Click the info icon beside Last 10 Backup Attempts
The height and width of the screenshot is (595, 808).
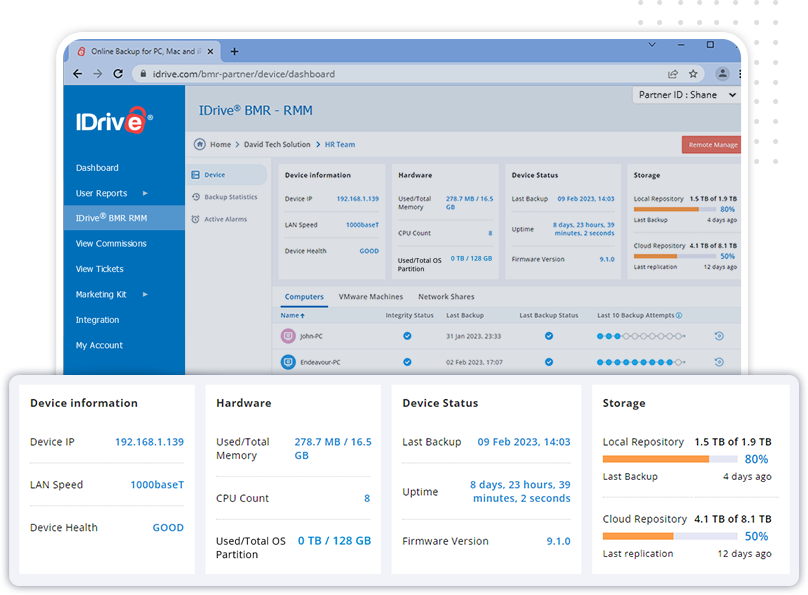click(679, 316)
